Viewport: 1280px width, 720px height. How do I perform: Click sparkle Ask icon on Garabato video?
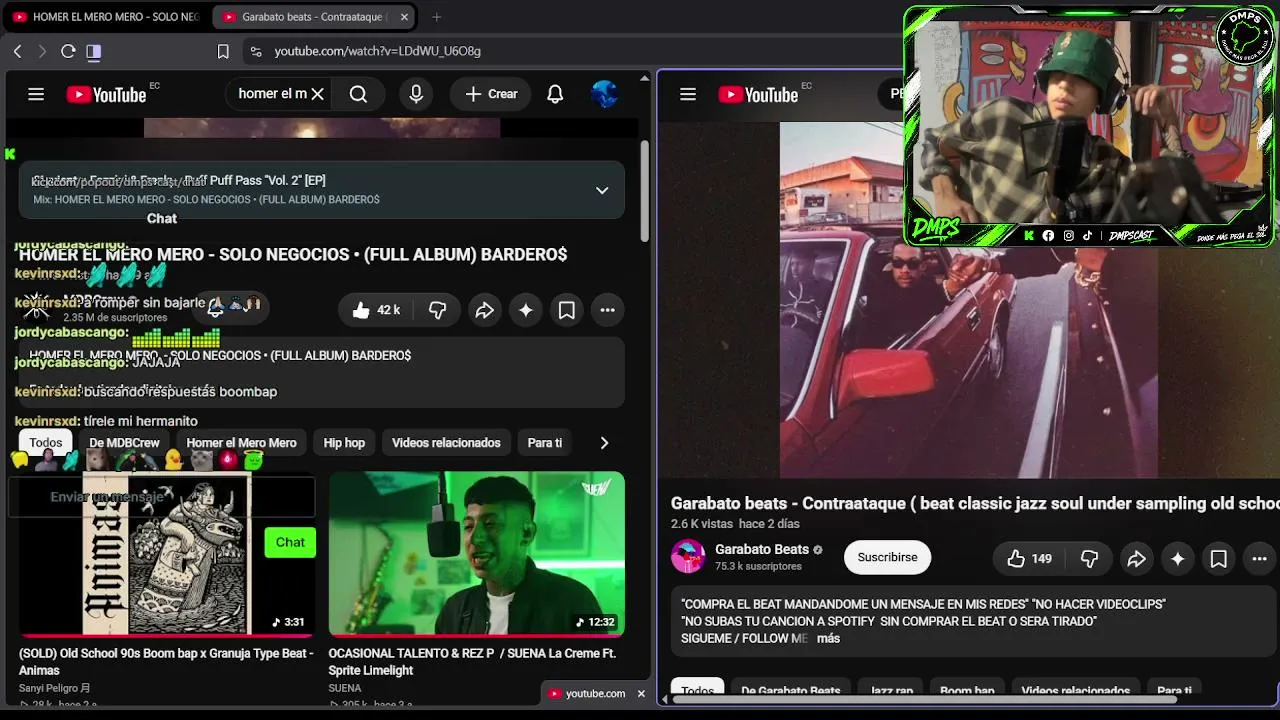point(1177,559)
